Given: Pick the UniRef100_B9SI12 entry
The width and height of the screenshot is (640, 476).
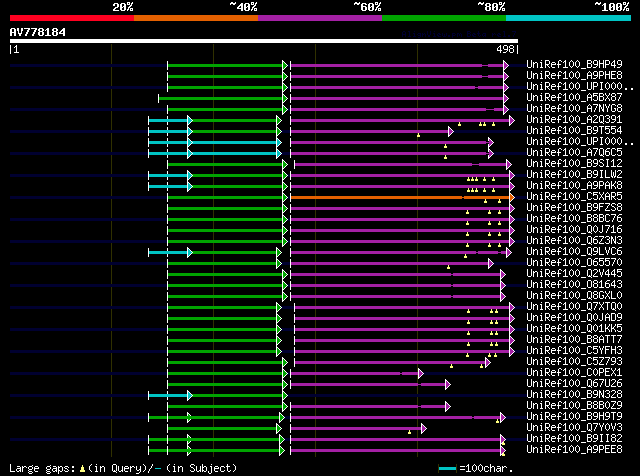Looking at the screenshot, I should click(x=574, y=163).
